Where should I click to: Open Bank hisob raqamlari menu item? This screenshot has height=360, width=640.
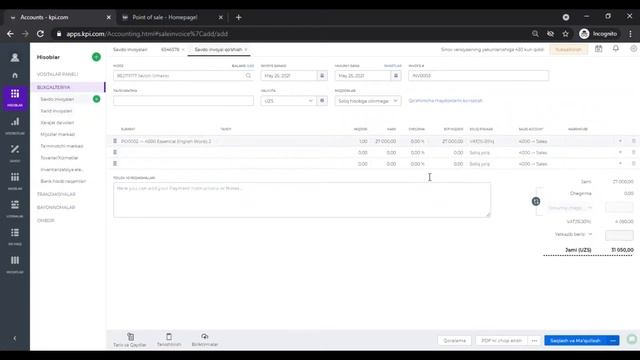tap(63, 181)
